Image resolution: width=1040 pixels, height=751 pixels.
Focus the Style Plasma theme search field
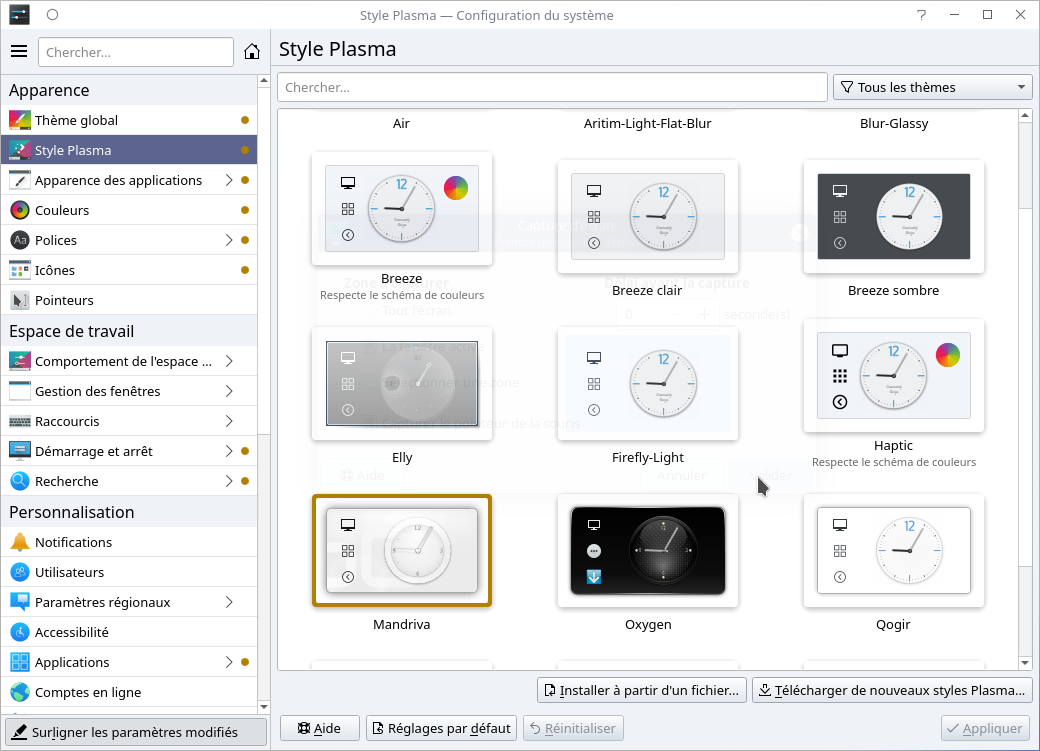(x=552, y=87)
